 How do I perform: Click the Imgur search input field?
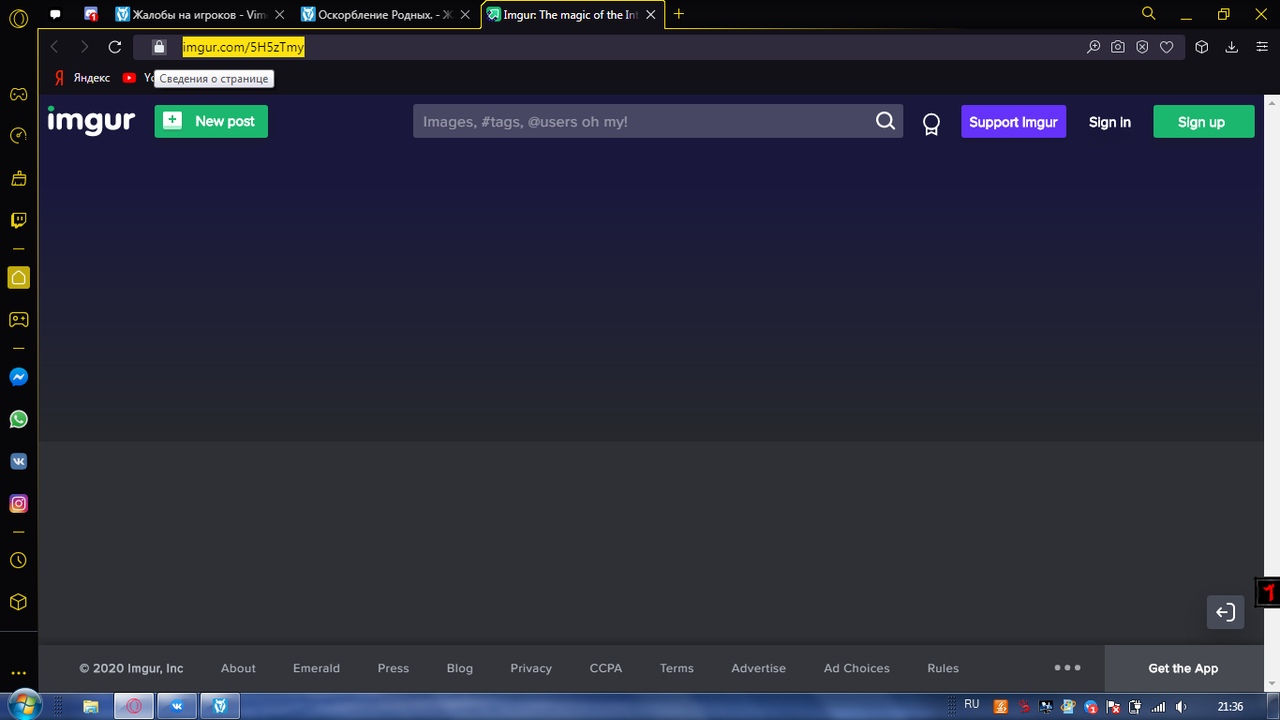[640, 121]
